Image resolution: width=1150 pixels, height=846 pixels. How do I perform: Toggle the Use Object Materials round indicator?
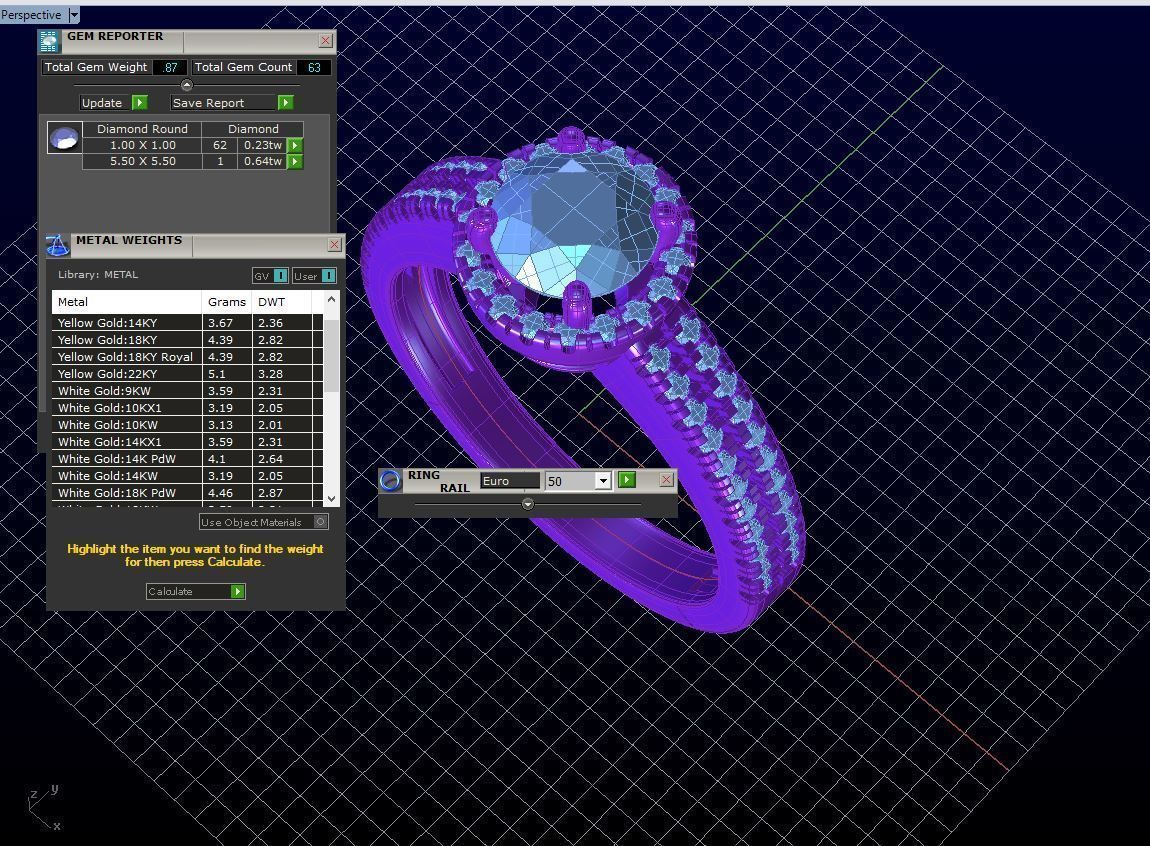pyautogui.click(x=321, y=522)
